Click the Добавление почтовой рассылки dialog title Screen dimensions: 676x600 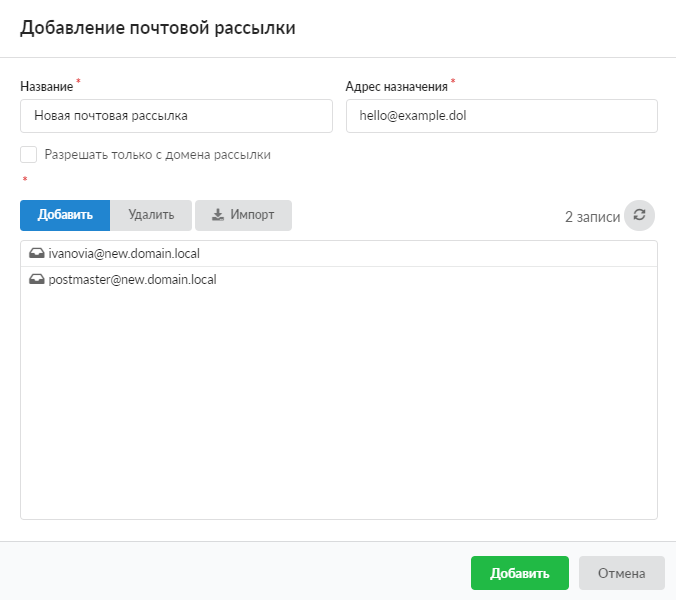158,28
